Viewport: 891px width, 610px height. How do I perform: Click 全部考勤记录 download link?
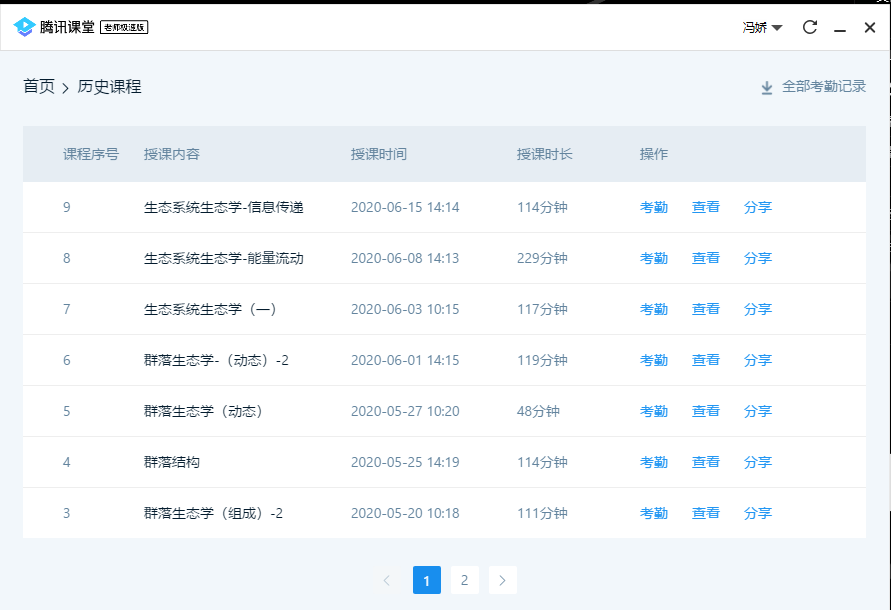coord(823,87)
